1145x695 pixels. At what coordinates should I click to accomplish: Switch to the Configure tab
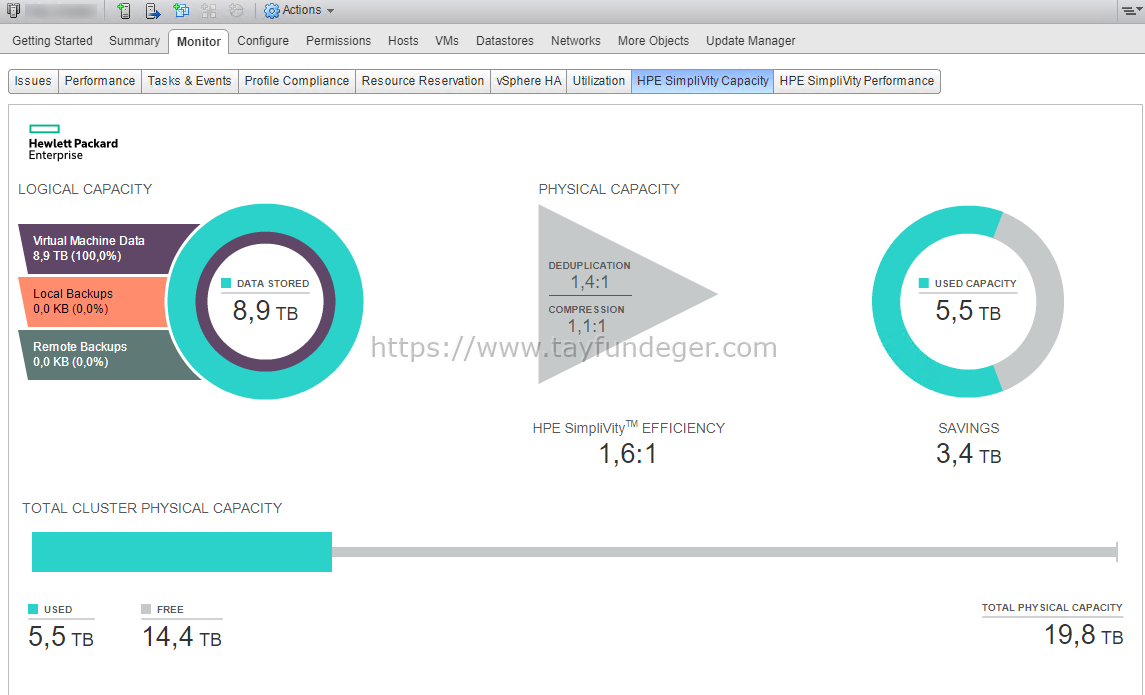pyautogui.click(x=263, y=41)
